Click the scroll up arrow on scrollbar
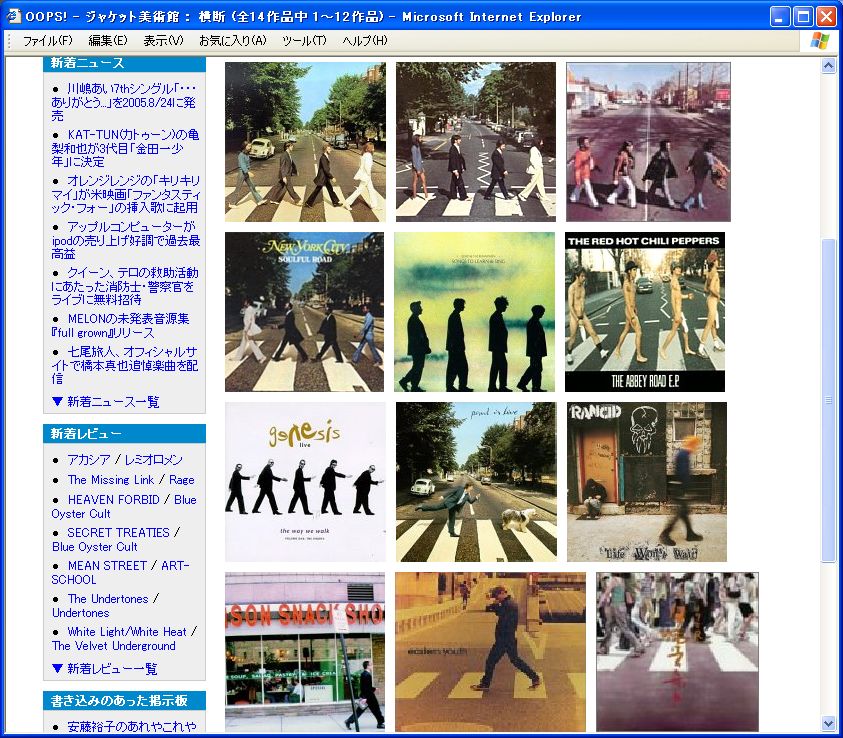The width and height of the screenshot is (843, 738). [x=828, y=66]
